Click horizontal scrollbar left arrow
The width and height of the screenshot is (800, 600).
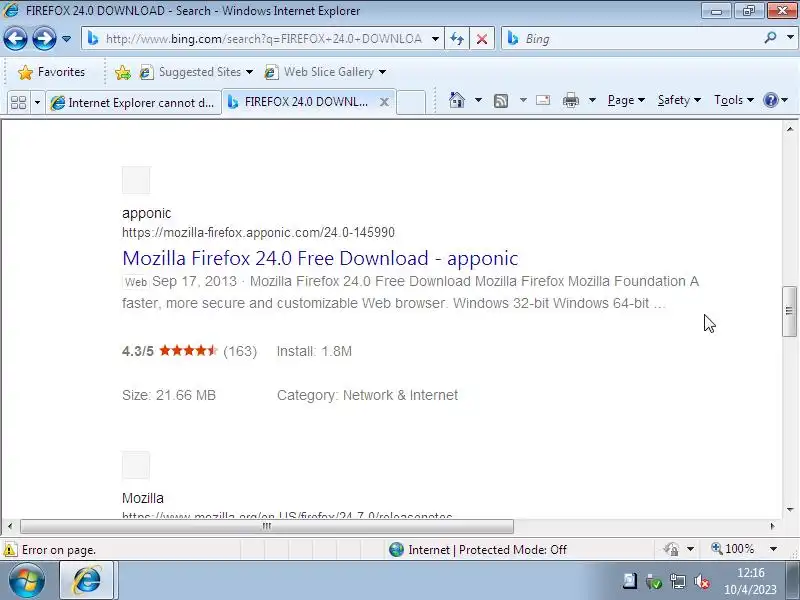coord(10,526)
